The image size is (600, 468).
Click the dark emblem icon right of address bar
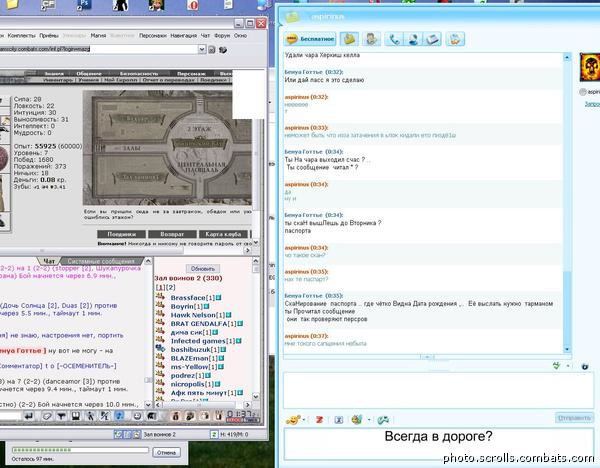click(x=223, y=49)
